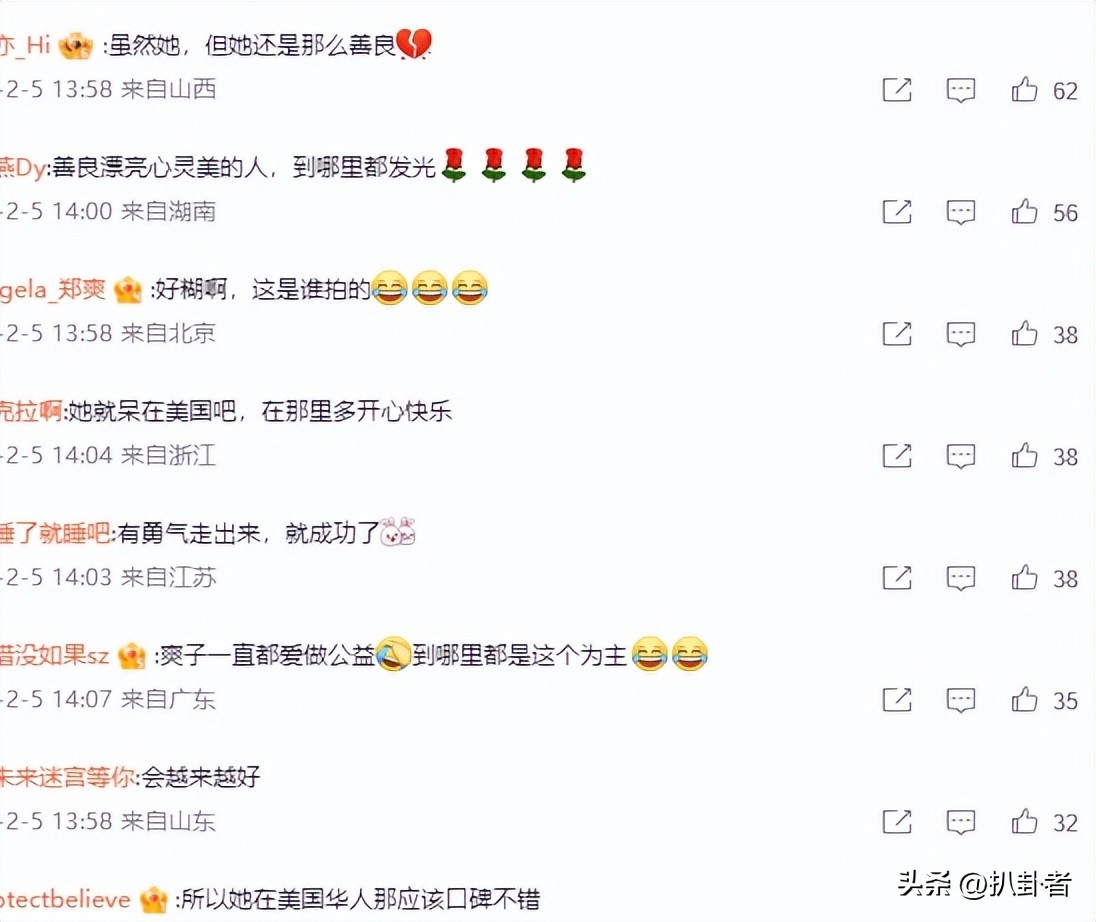Like the 湖南 comment with 56 likes

pos(1024,211)
